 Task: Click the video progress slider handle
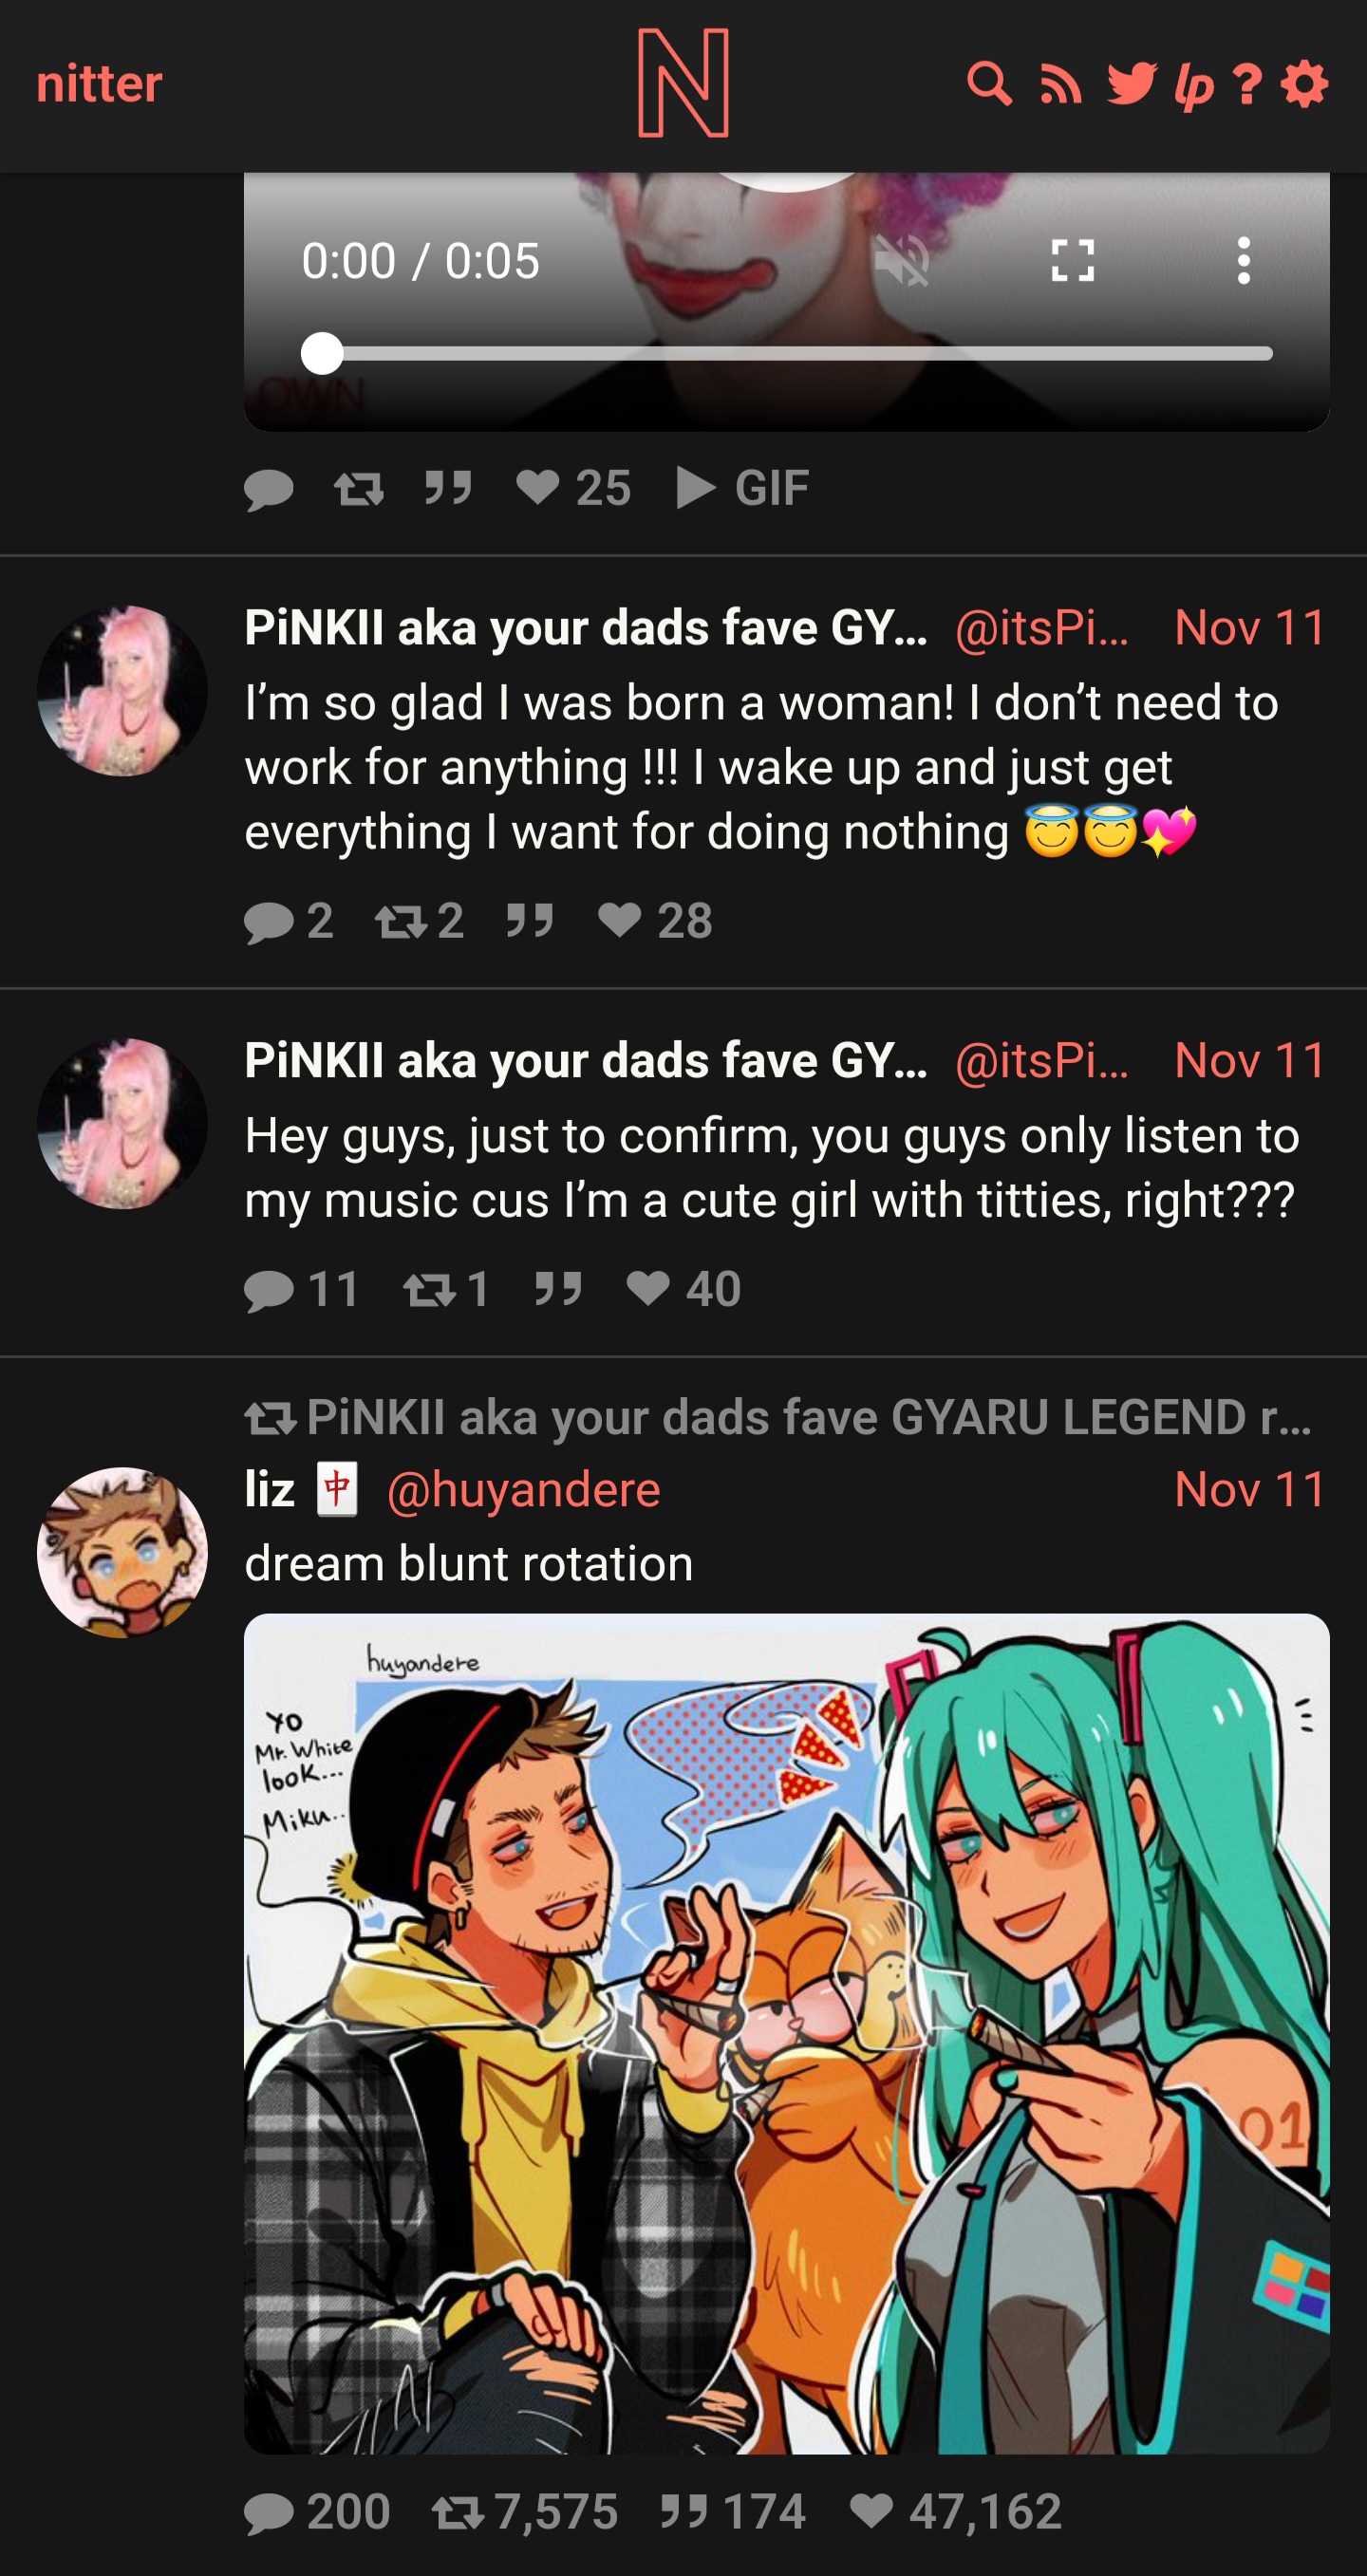[322, 354]
